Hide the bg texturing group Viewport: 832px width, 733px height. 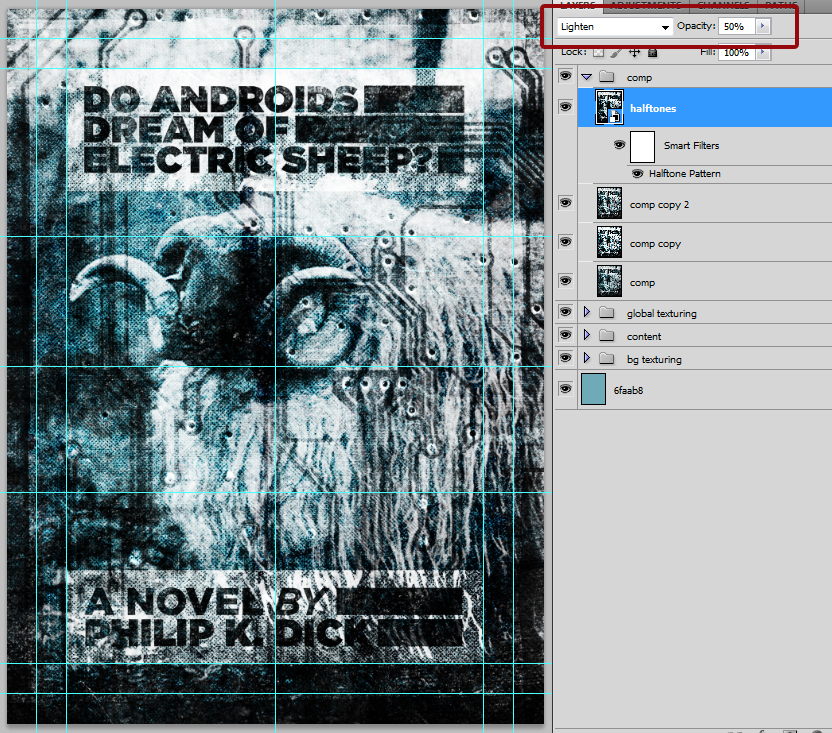coord(566,358)
